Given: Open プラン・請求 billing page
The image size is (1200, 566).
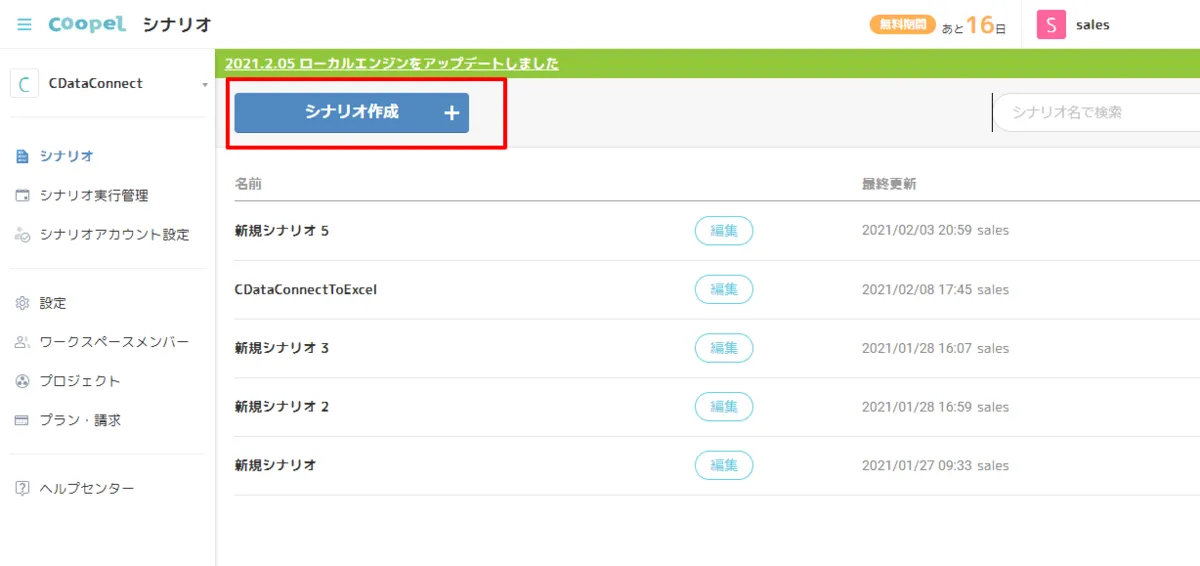Looking at the screenshot, I should [80, 420].
